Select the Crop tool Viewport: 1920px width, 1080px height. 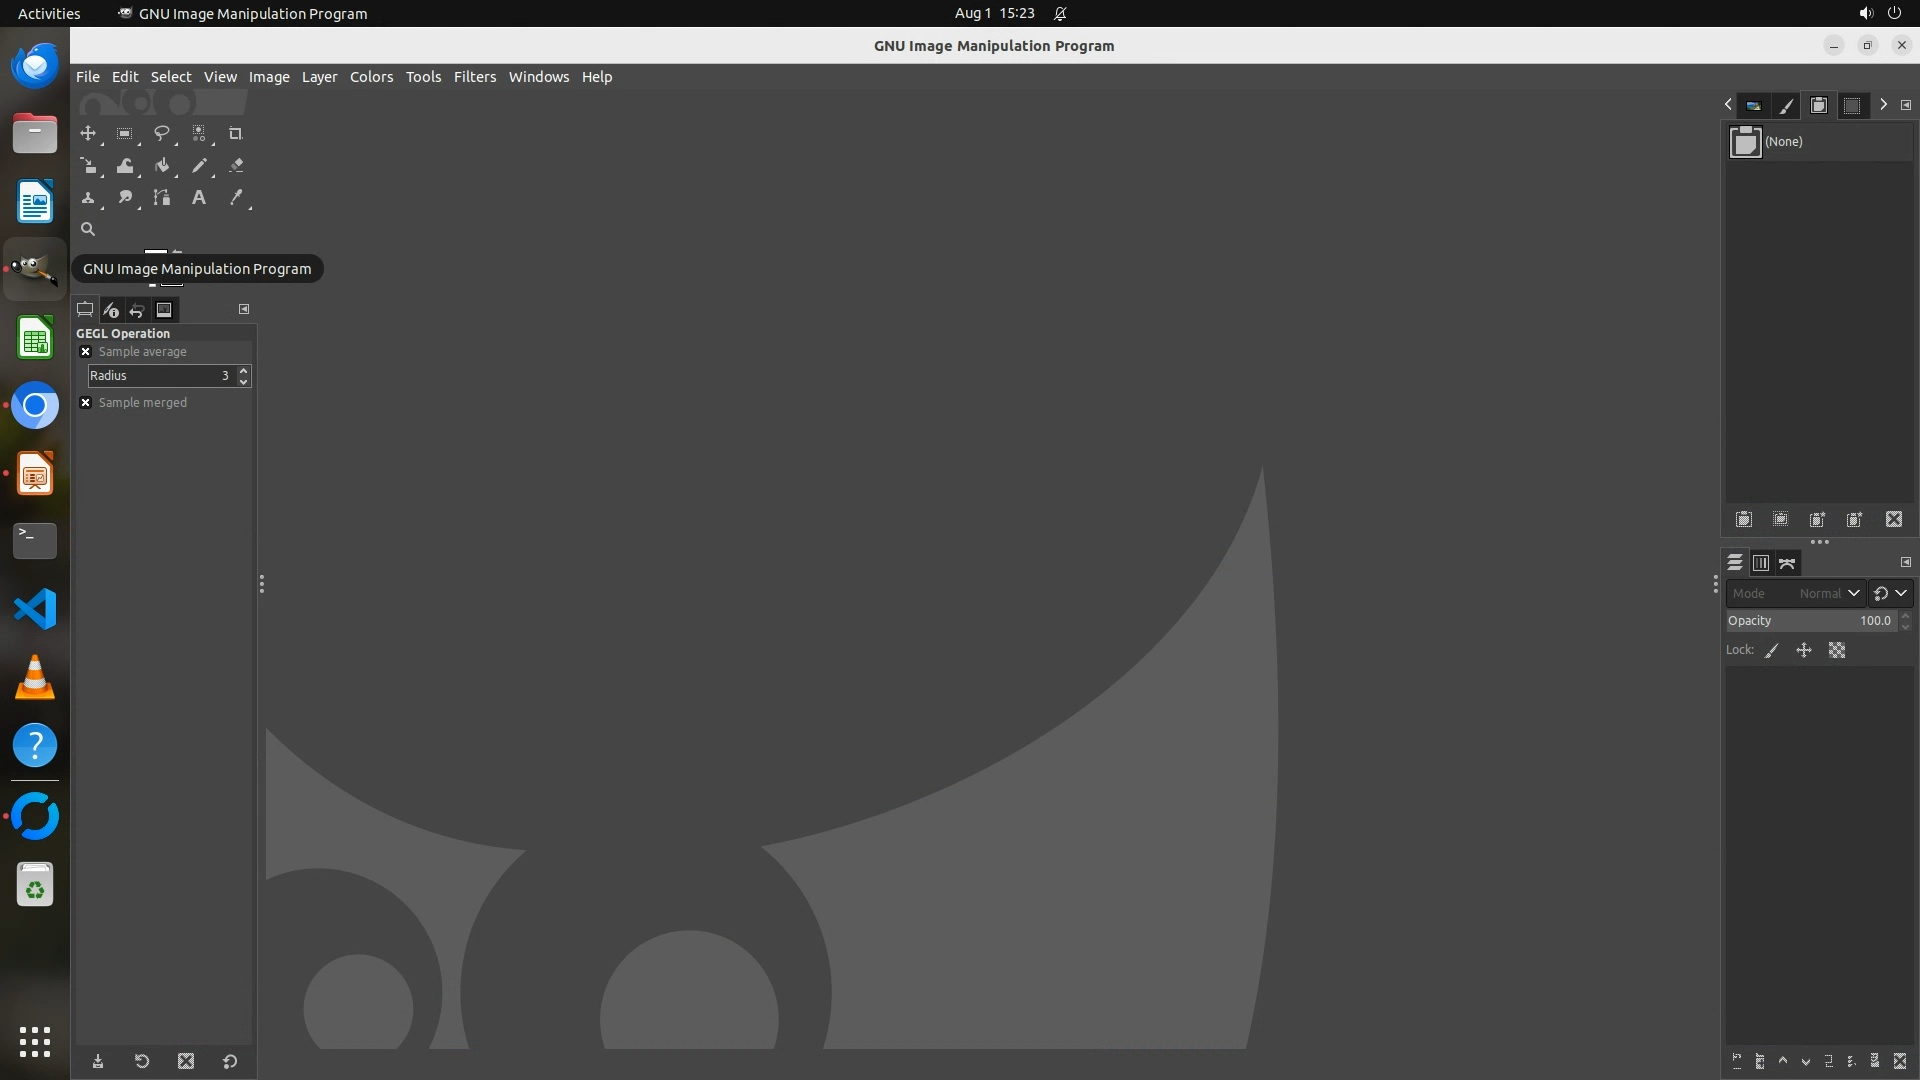coord(236,133)
